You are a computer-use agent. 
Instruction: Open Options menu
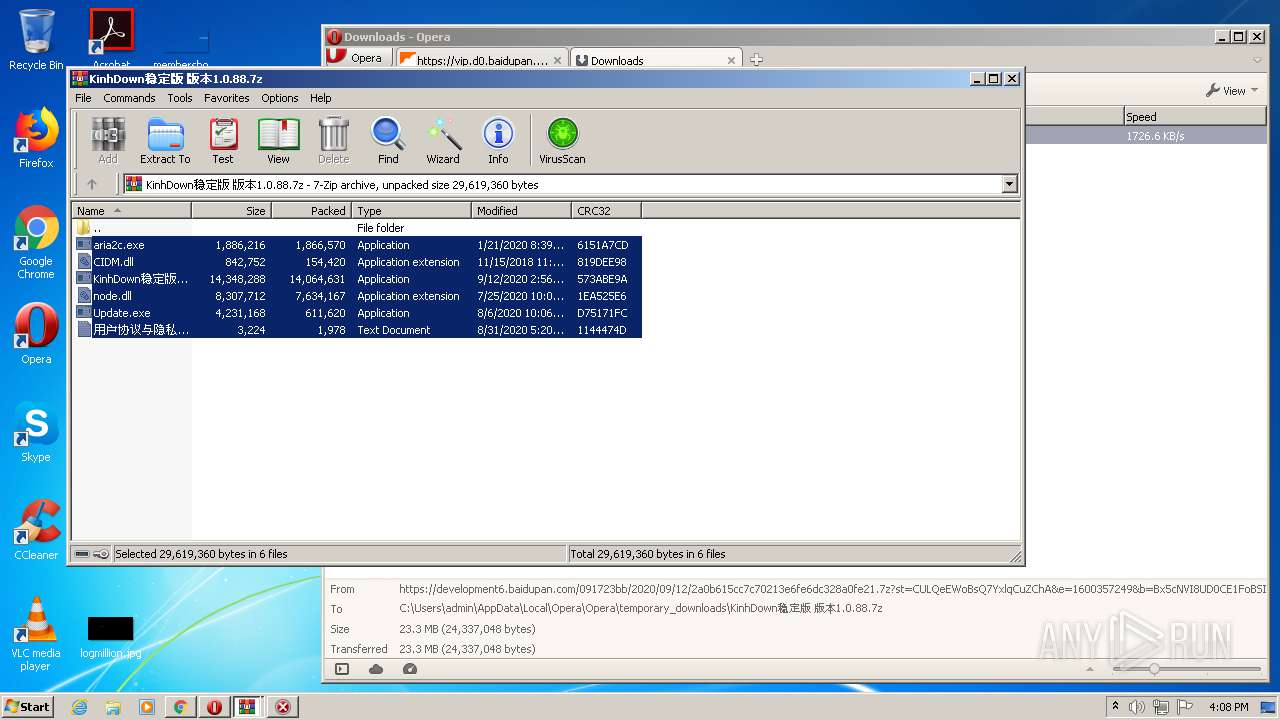click(x=280, y=98)
